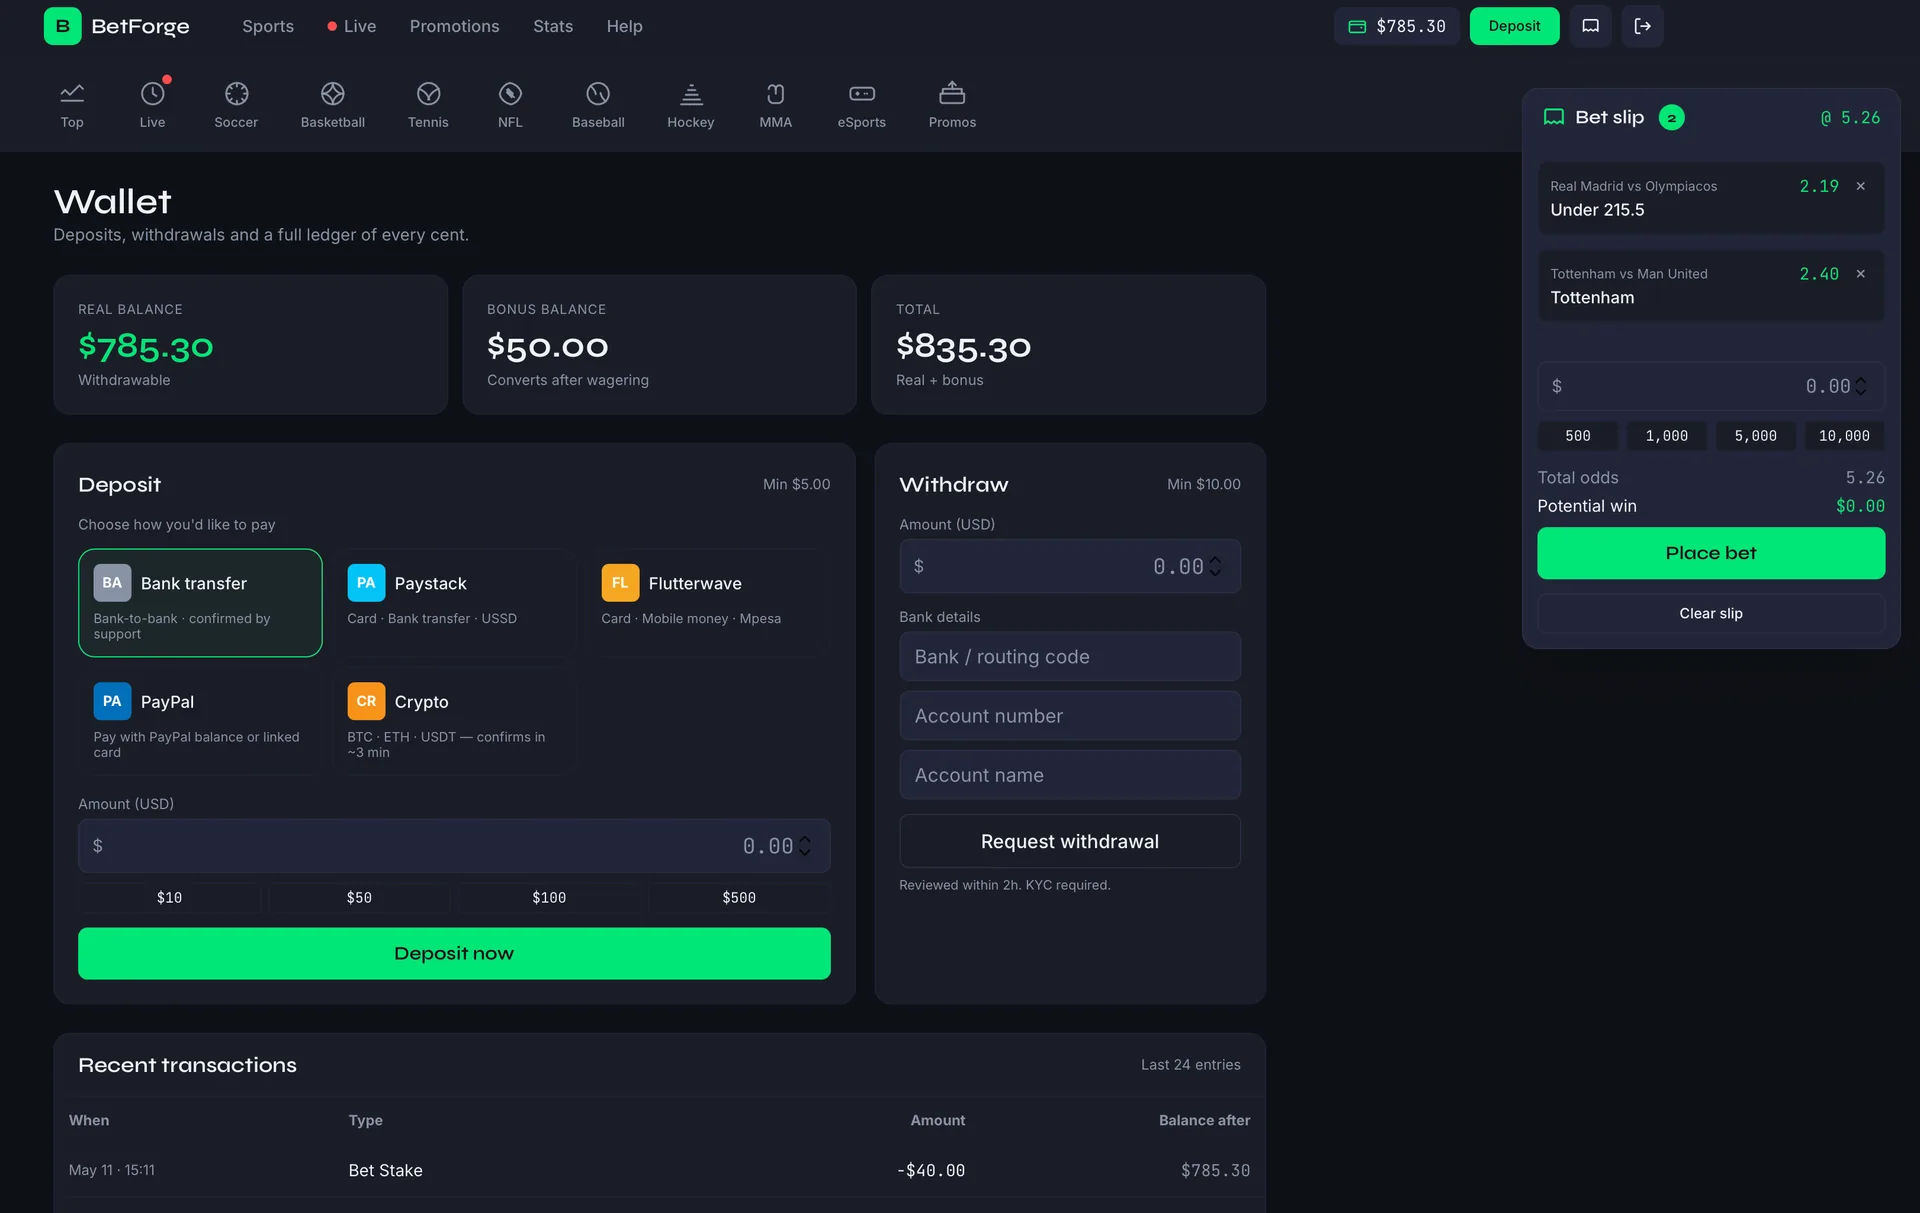
Task: Click the green Deposit header button
Action: pyautogui.click(x=1514, y=26)
